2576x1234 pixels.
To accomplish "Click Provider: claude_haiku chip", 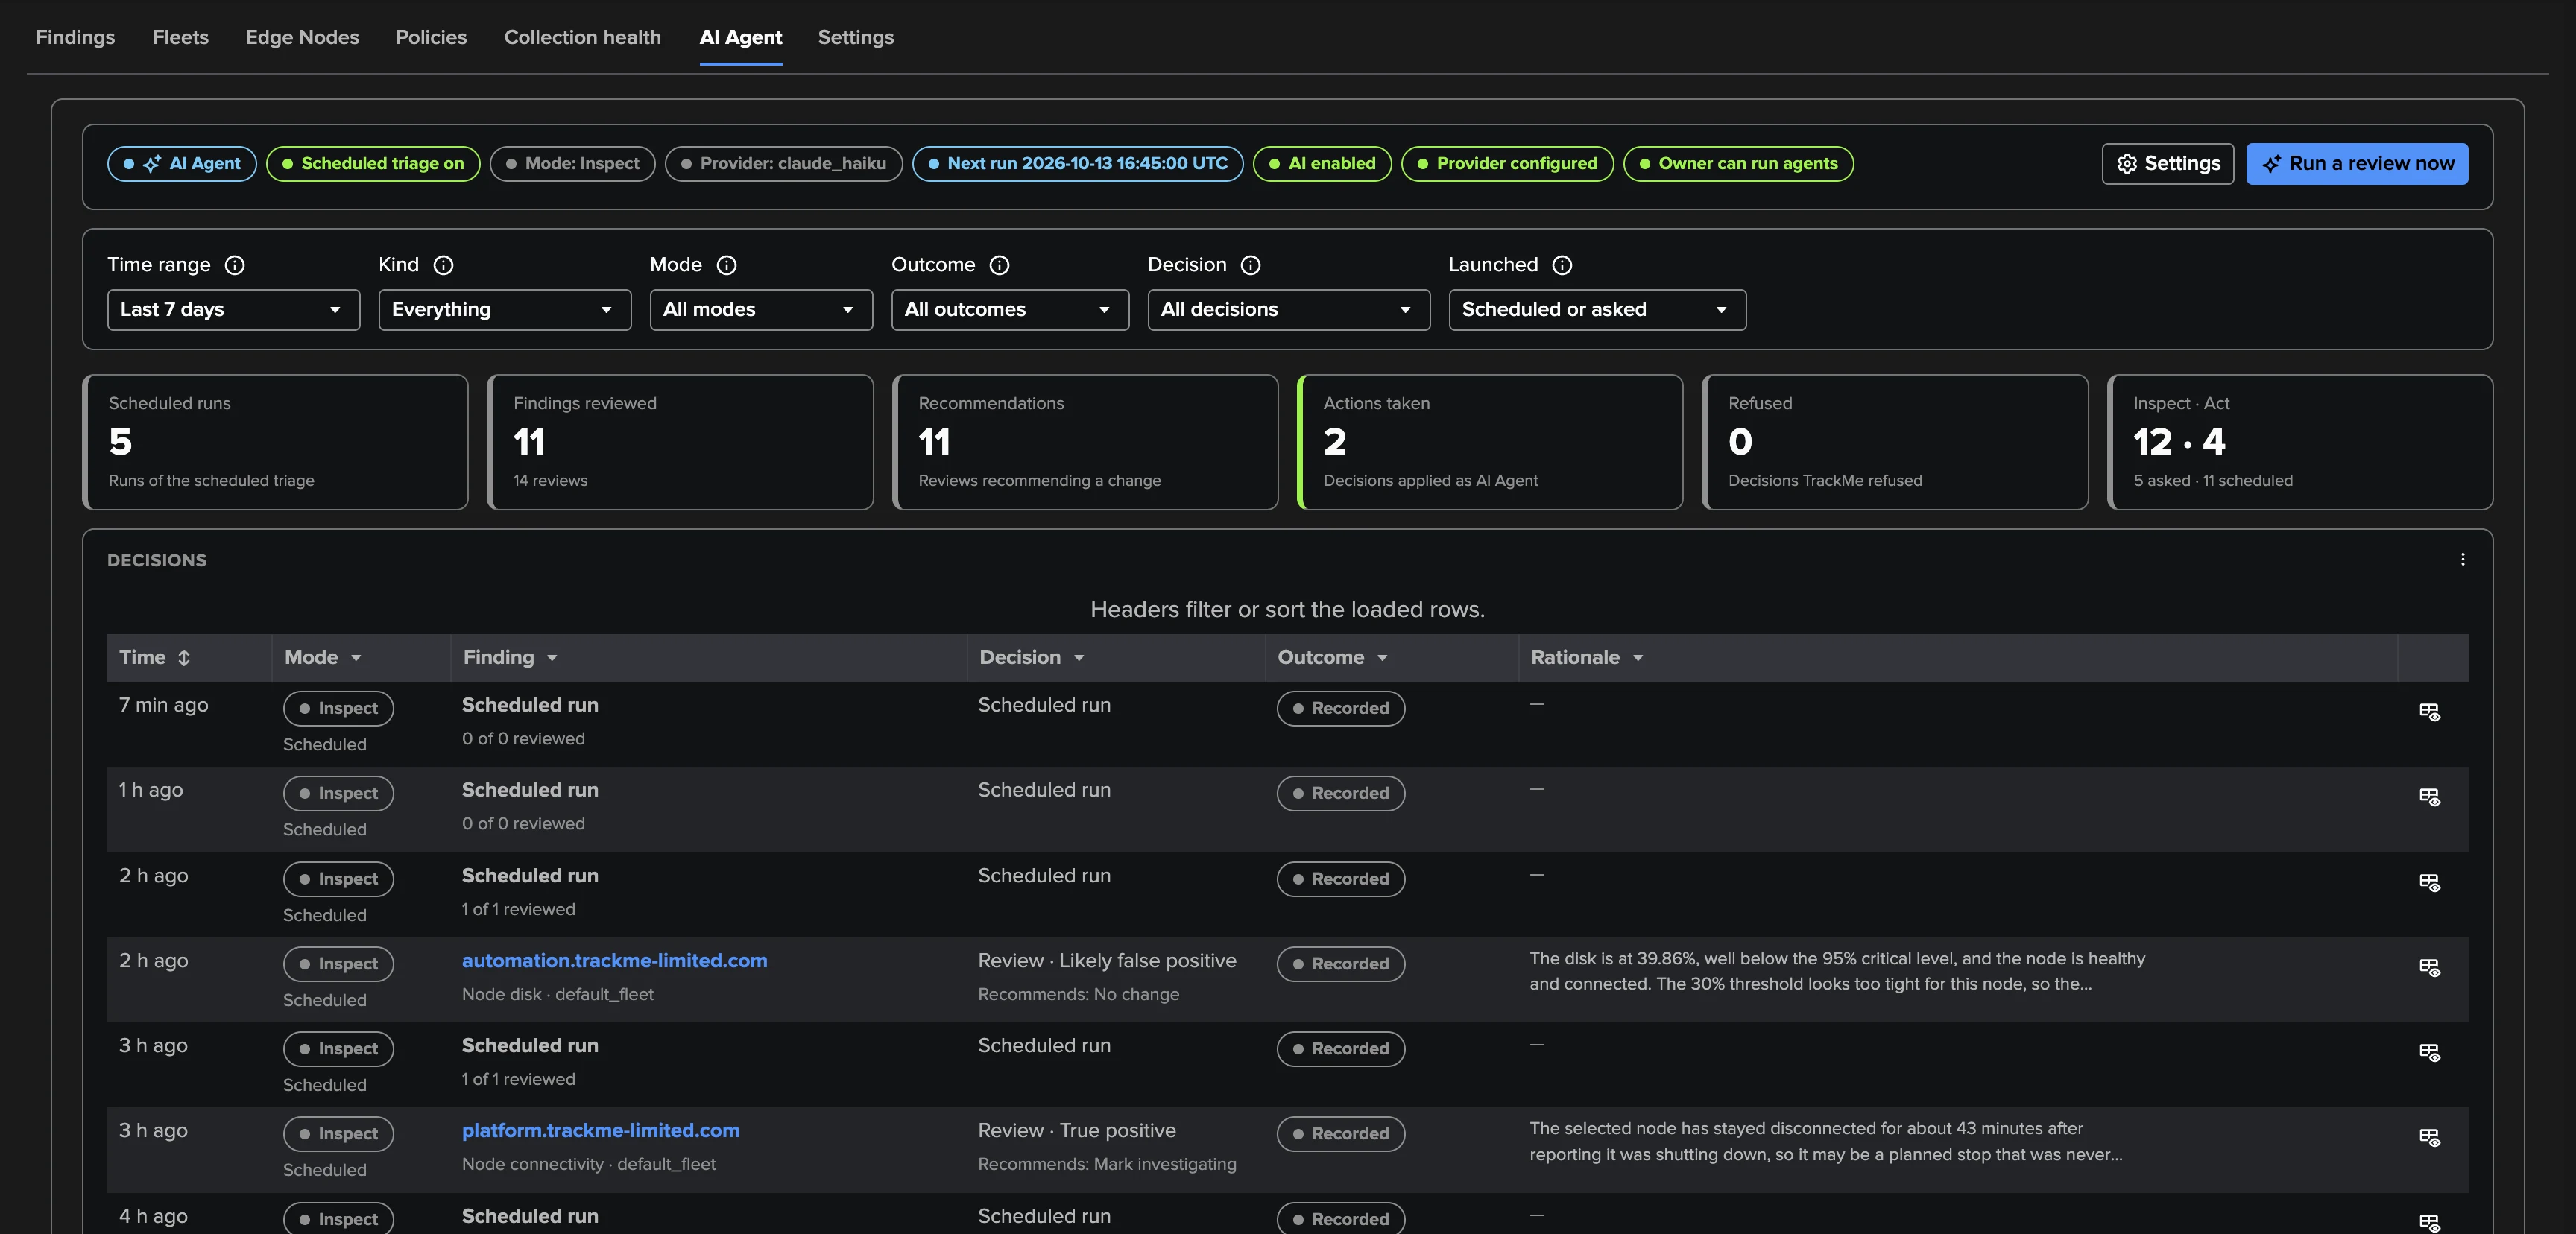I will point(783,164).
